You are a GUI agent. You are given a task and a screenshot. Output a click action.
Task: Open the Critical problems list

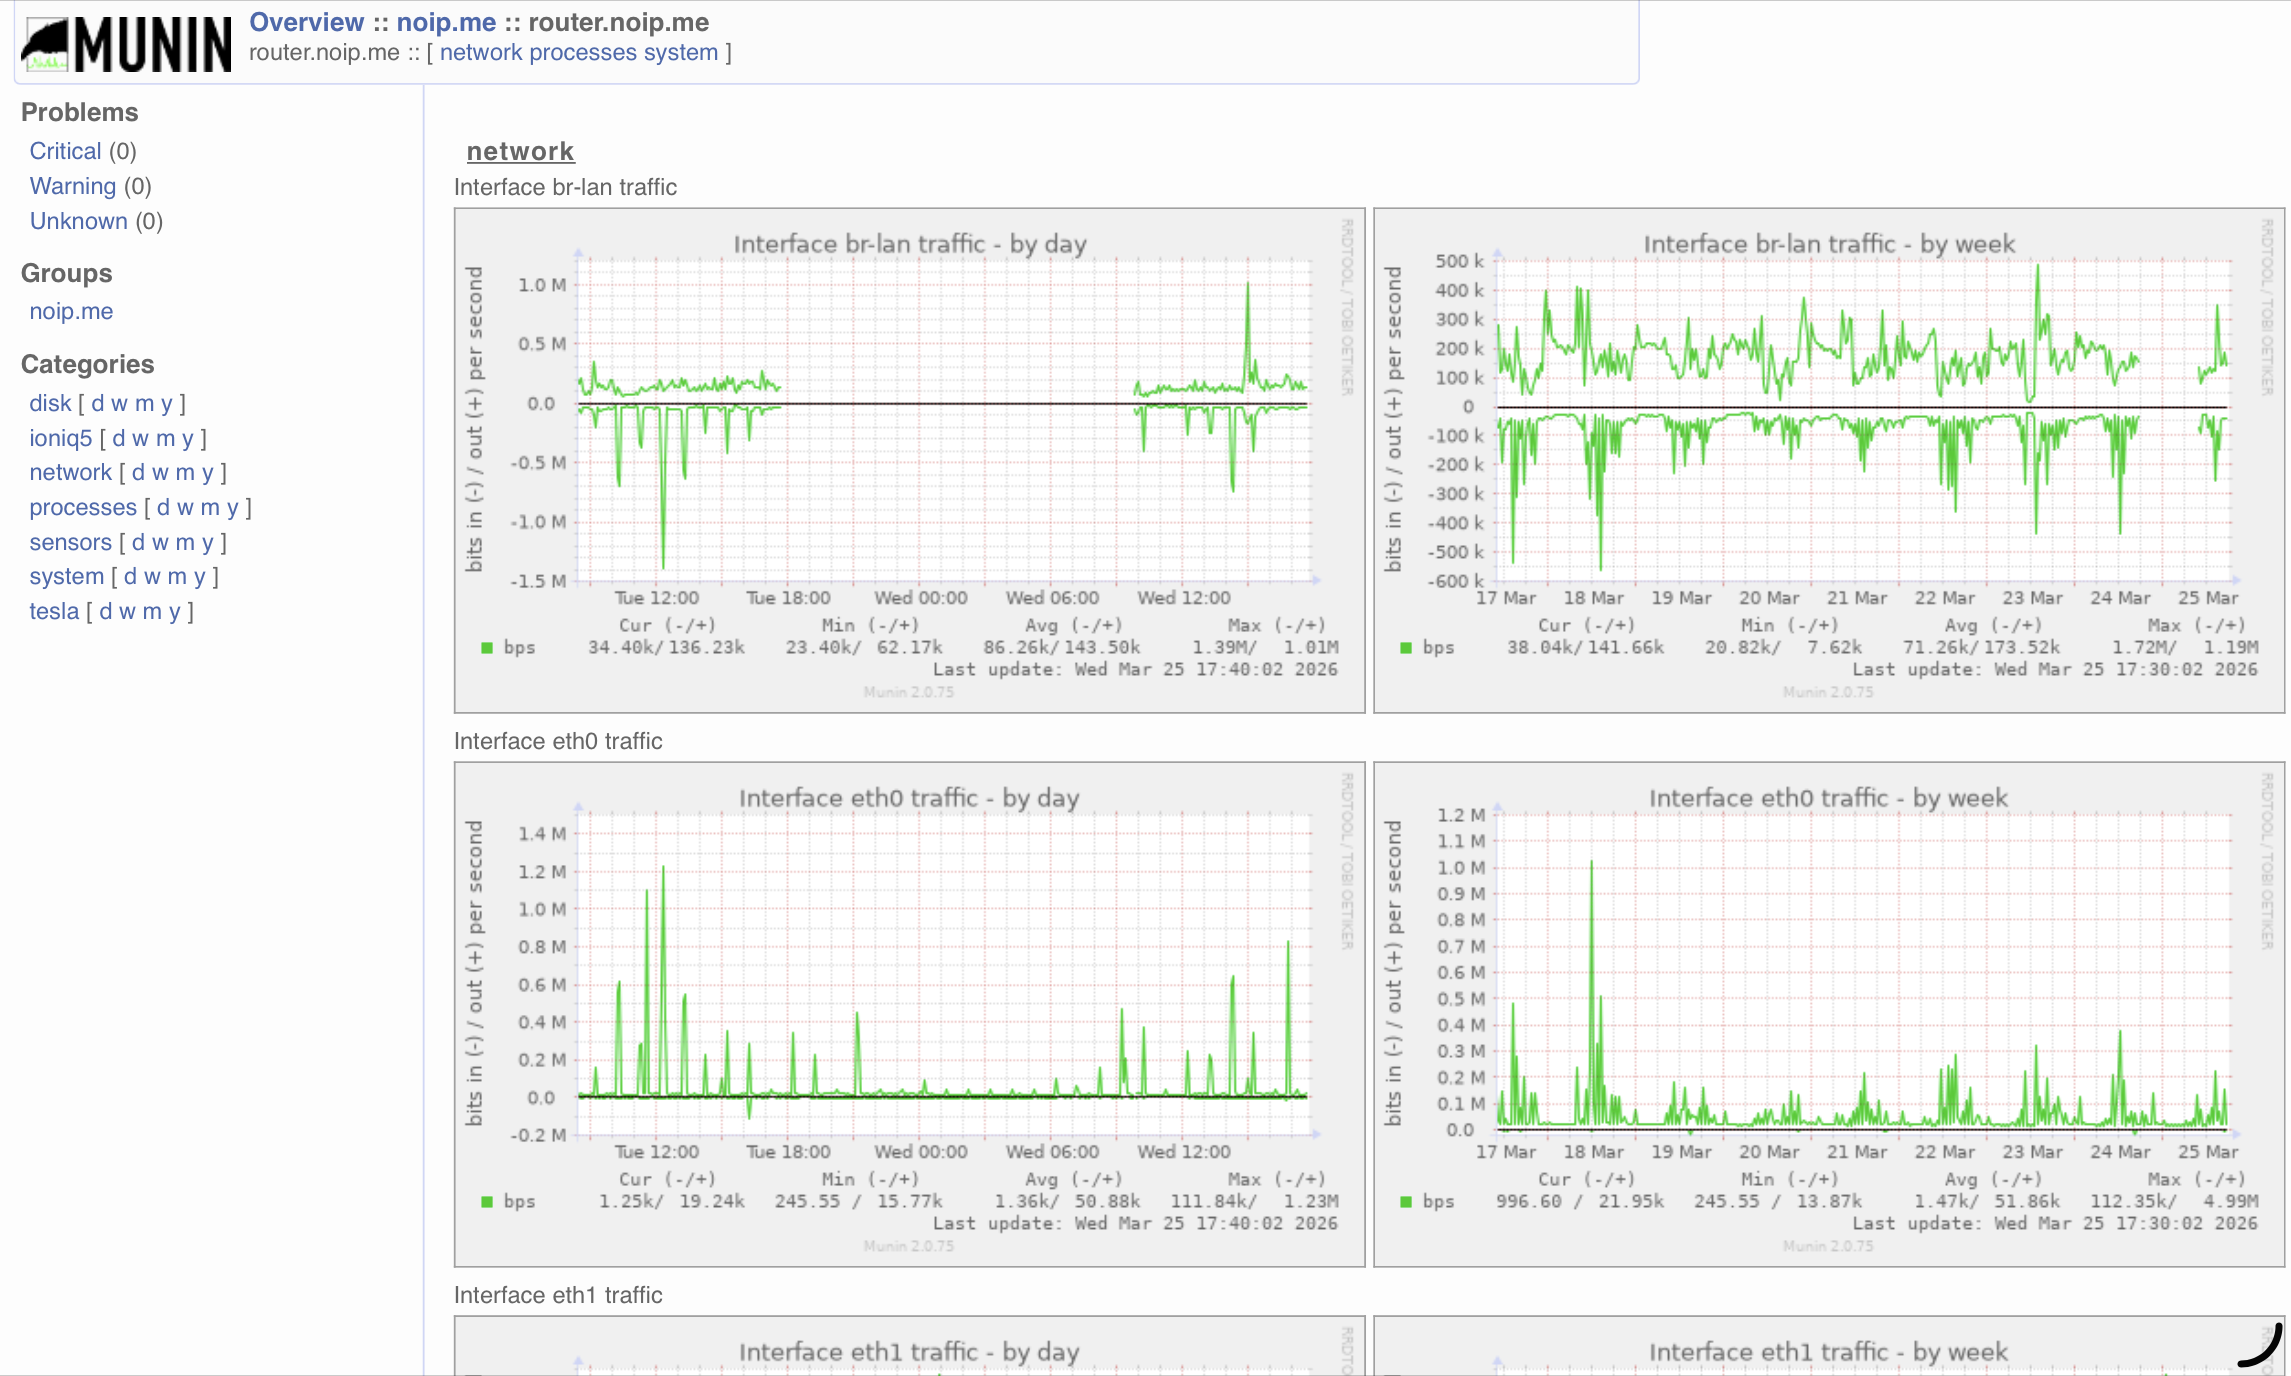click(x=65, y=150)
